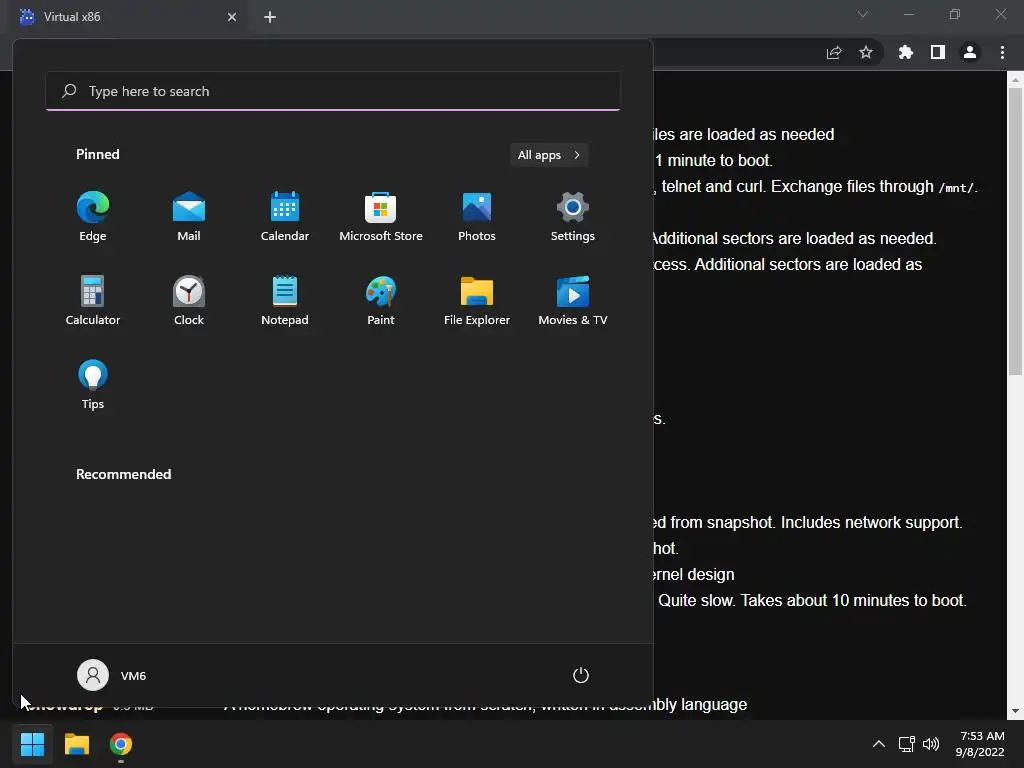The width and height of the screenshot is (1024, 768).
Task: Open the Calculator app
Action: click(93, 300)
